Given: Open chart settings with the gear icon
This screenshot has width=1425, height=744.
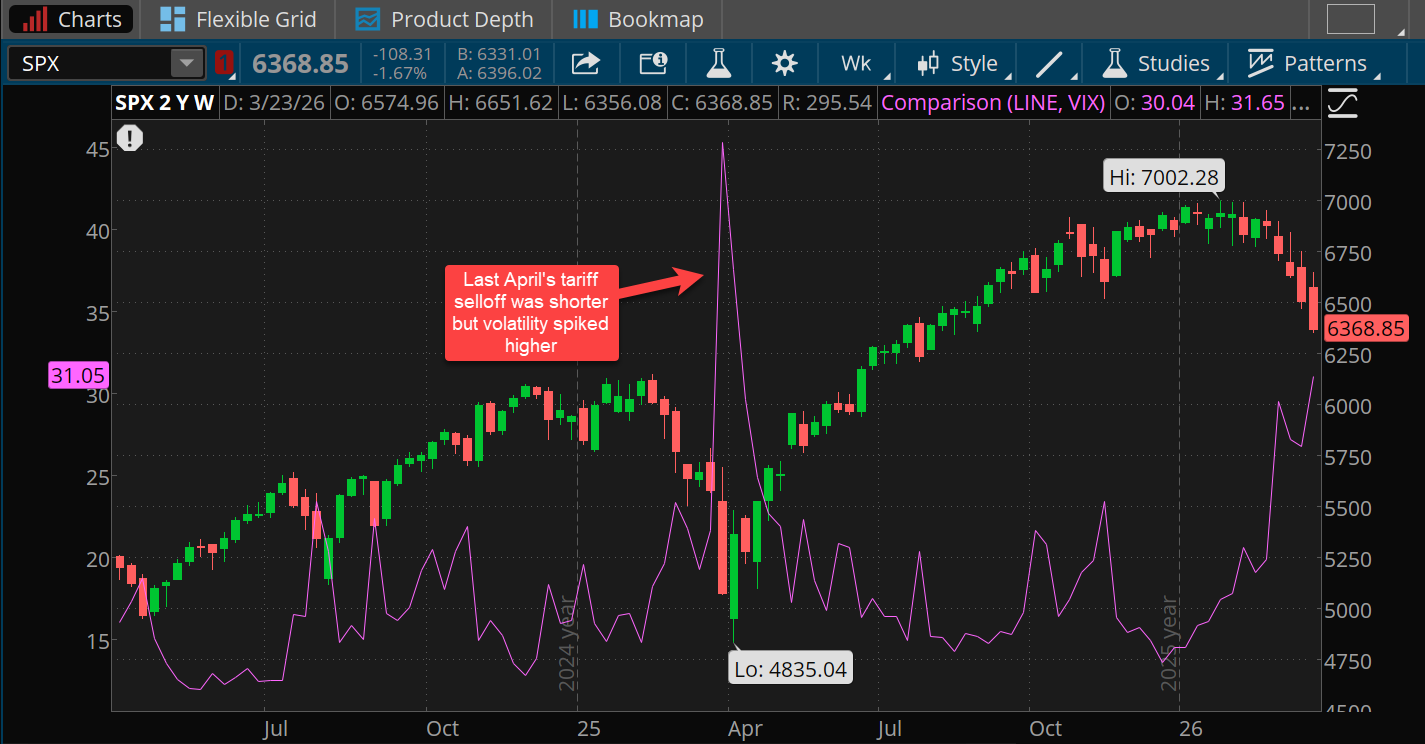Looking at the screenshot, I should point(784,62).
